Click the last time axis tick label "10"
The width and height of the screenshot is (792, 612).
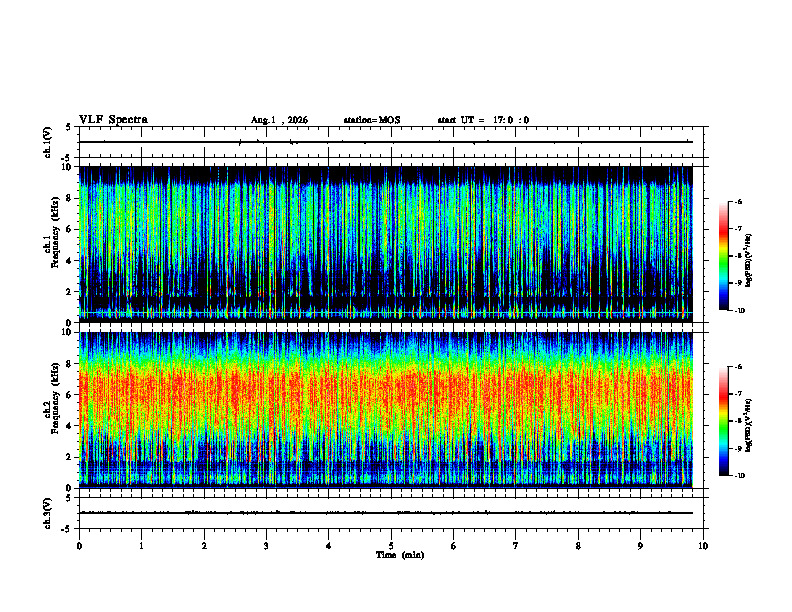703,546
